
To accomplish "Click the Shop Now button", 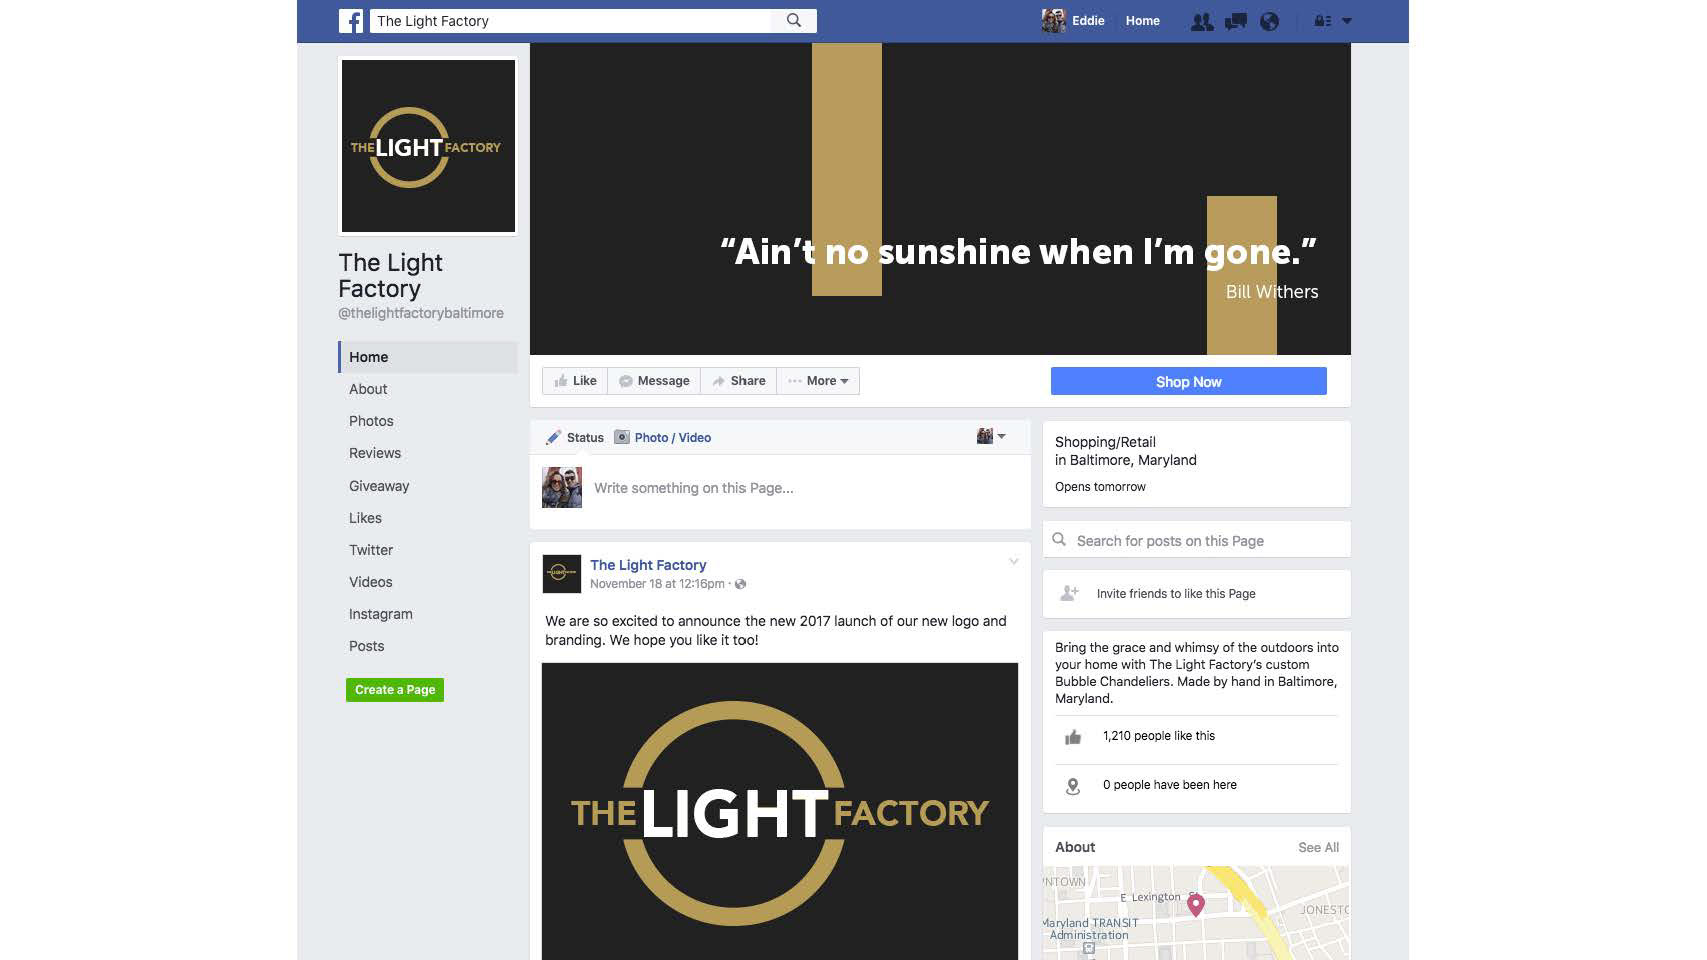I will pos(1188,381).
